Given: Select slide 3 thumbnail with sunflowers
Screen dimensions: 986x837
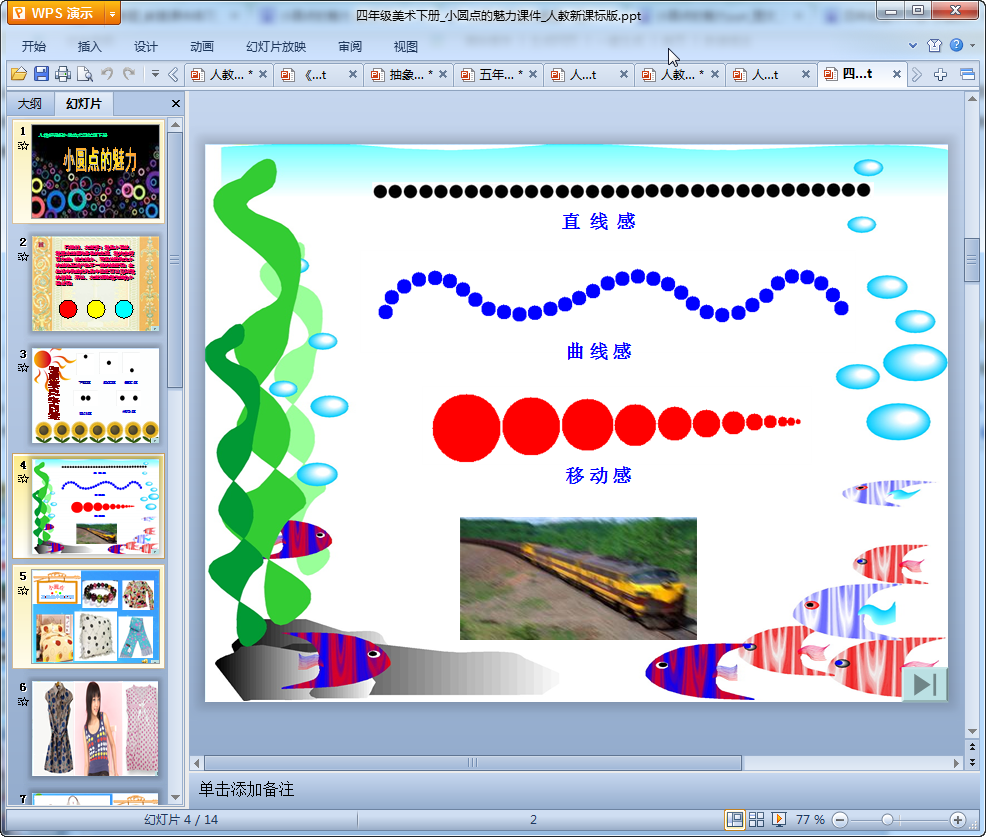Looking at the screenshot, I should coord(96,396).
